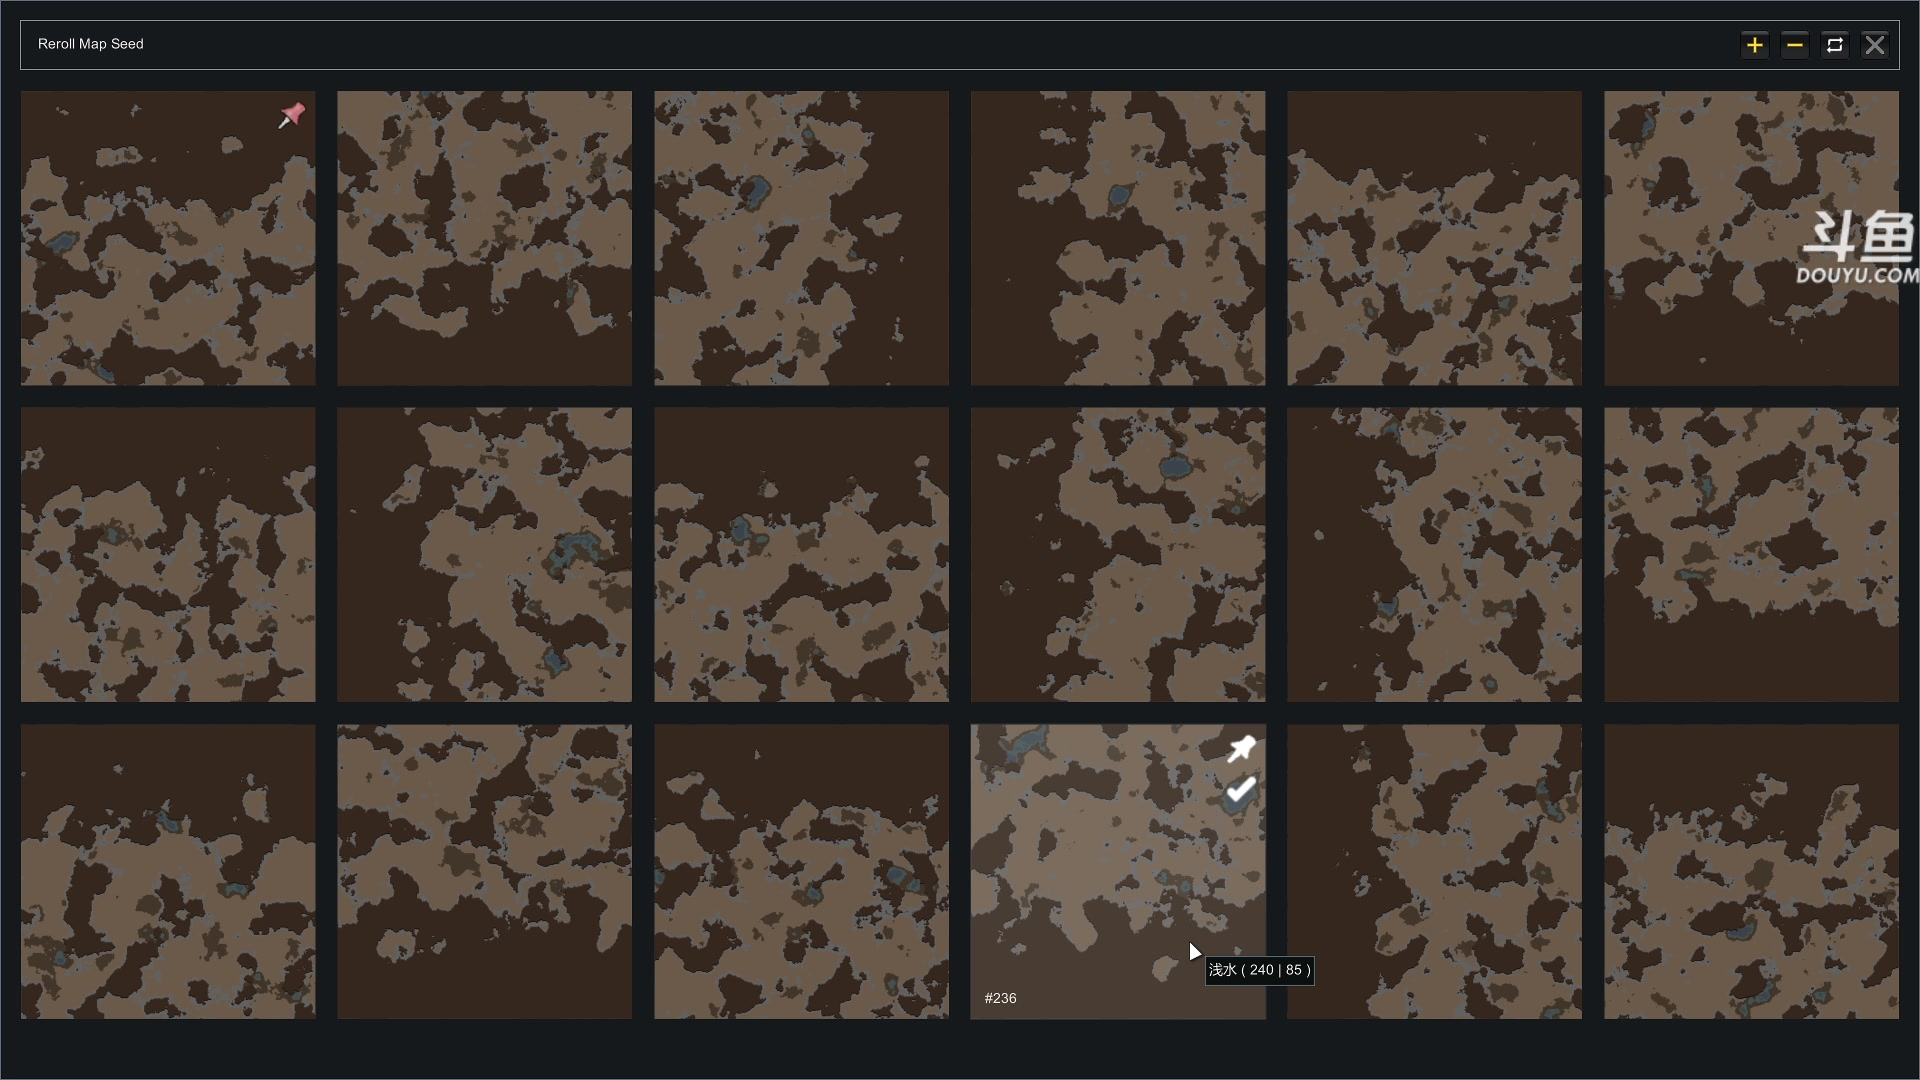Select the first map preview in the middle row
The image size is (1920, 1080).
(x=168, y=554)
